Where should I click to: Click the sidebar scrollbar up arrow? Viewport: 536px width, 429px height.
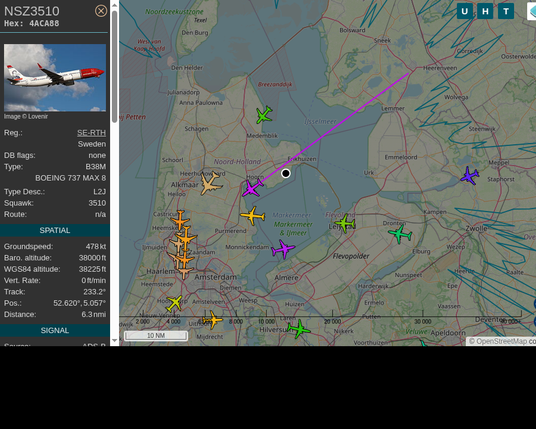[x=115, y=5]
